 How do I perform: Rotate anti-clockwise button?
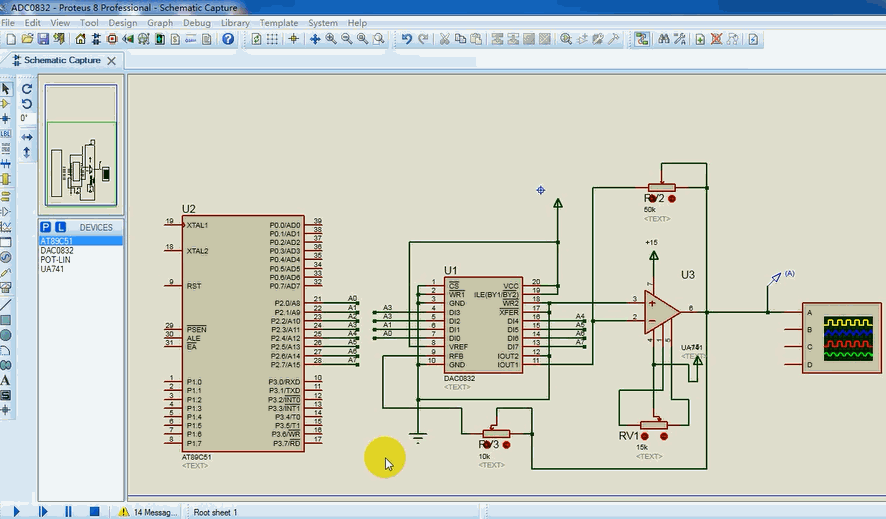27,104
